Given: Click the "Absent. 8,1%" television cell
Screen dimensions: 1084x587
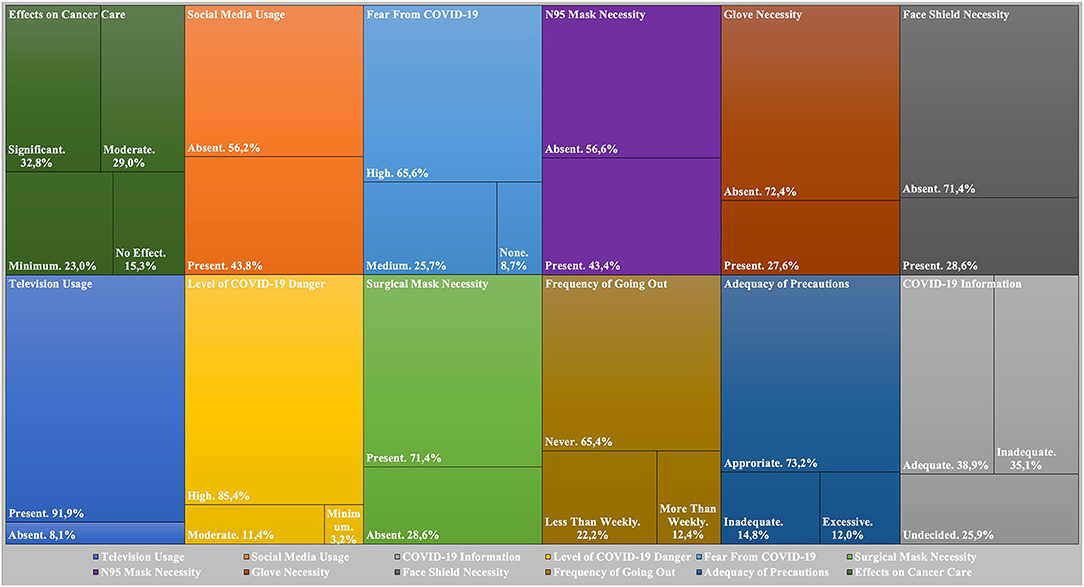Looking at the screenshot, I should (95, 533).
